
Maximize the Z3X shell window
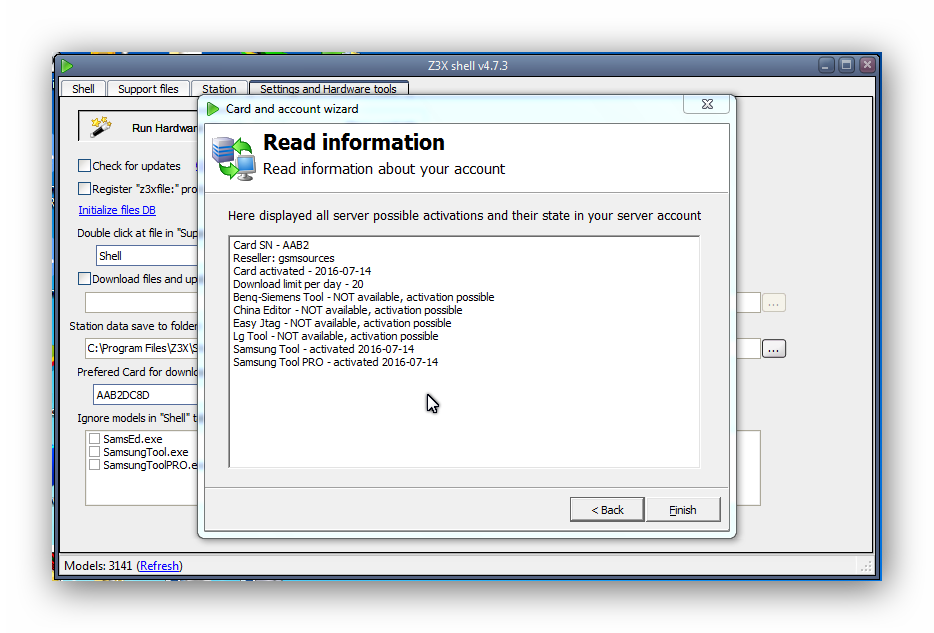coord(846,65)
